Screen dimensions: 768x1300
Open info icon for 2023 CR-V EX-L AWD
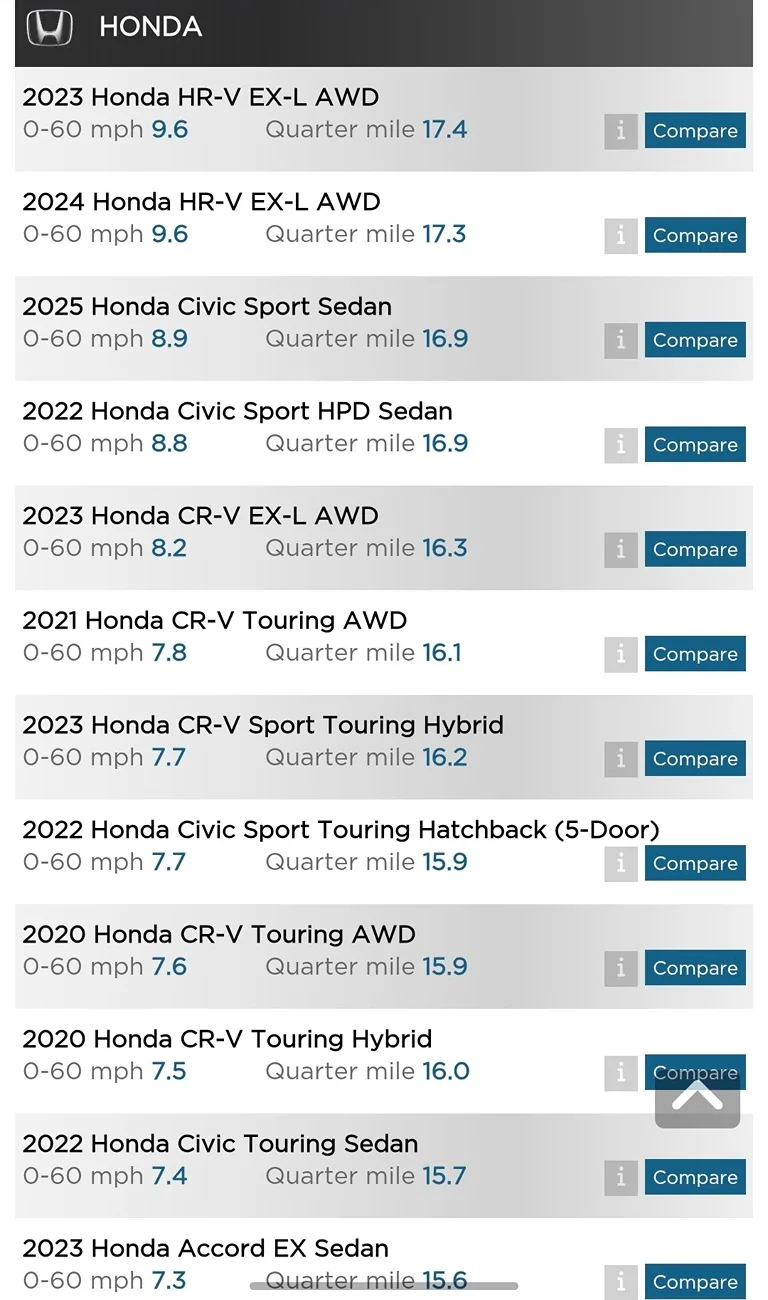(x=620, y=549)
